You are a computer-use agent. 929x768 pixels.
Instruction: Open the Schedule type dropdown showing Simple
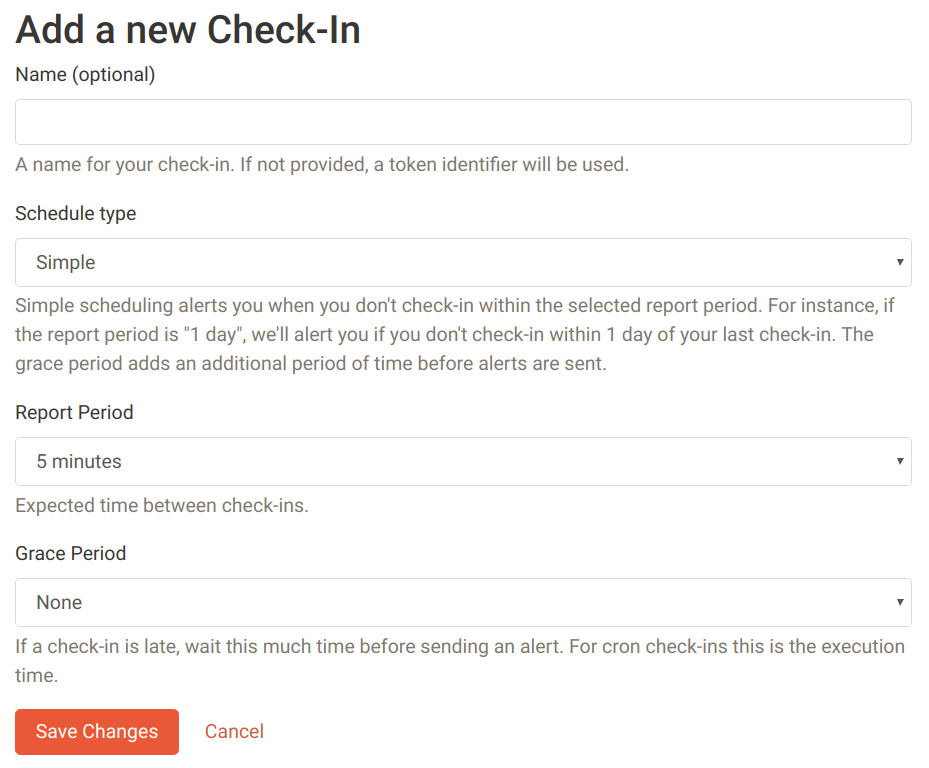(x=463, y=263)
